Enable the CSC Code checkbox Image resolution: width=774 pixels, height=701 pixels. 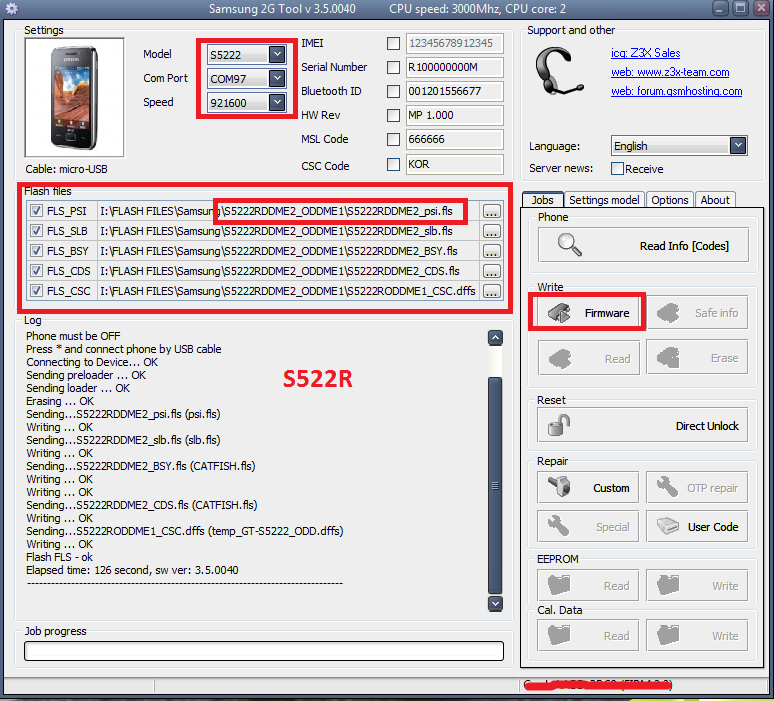[x=393, y=164]
